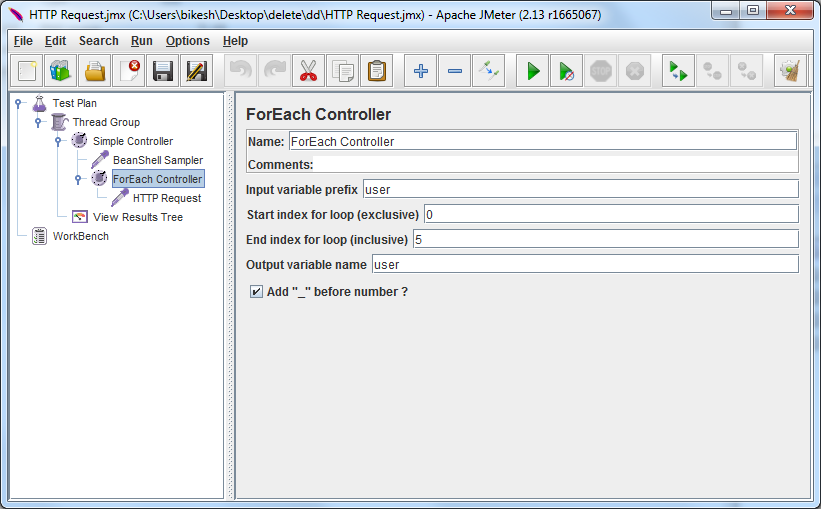Click the Input variable prefix field
Image resolution: width=821 pixels, height=509 pixels.
pyautogui.click(x=581, y=189)
